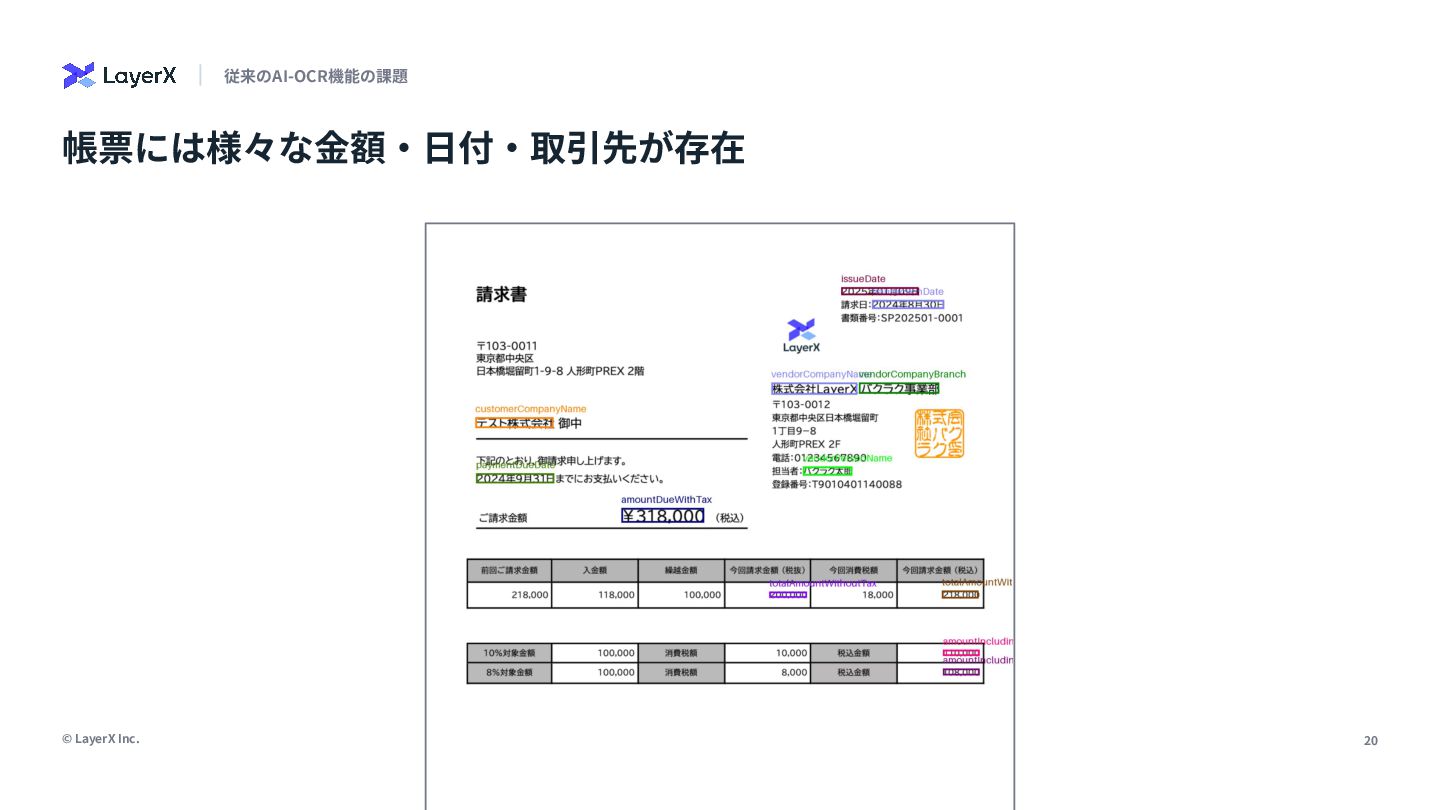Click the boxed contact name バクラク太郎

click(827, 471)
